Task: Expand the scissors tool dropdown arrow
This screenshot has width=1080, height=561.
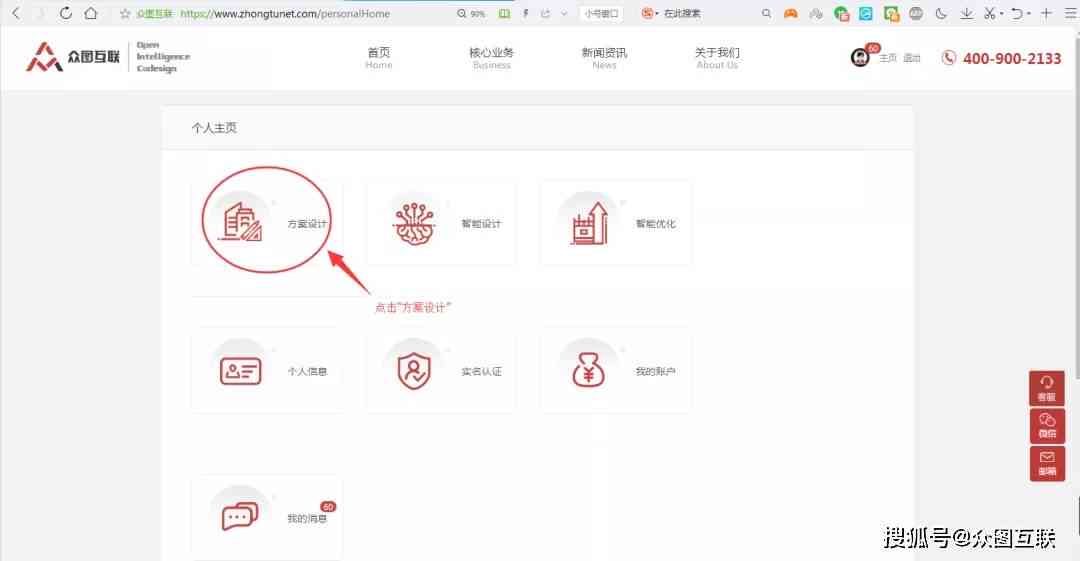Action: (1001, 14)
